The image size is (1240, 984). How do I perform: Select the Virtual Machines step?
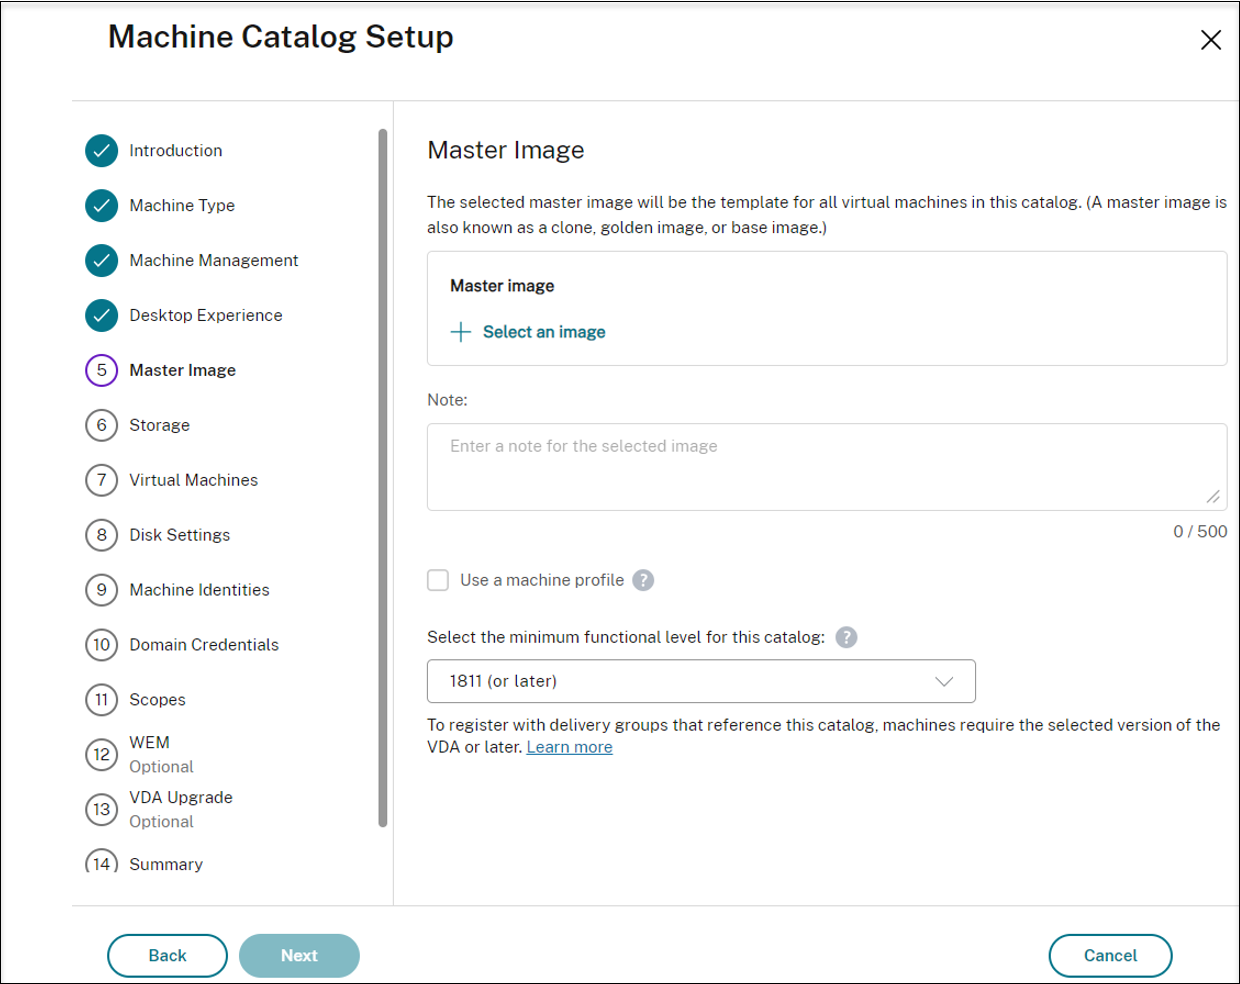[x=193, y=481]
